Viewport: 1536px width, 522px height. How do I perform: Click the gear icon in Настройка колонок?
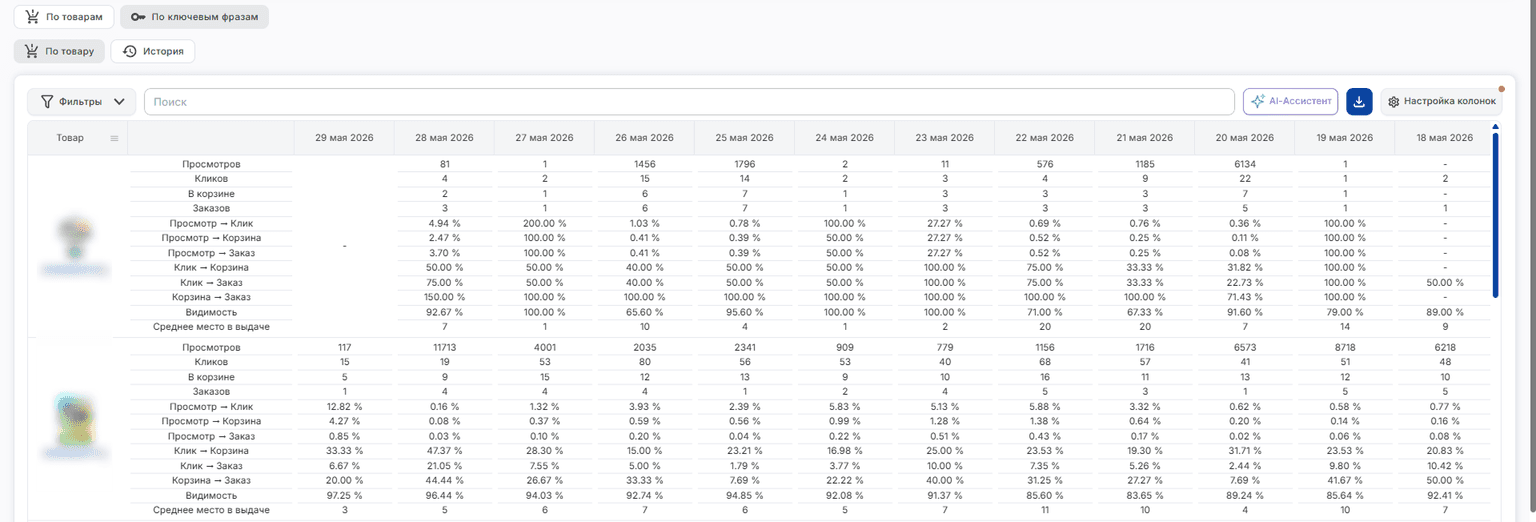pyautogui.click(x=1394, y=102)
